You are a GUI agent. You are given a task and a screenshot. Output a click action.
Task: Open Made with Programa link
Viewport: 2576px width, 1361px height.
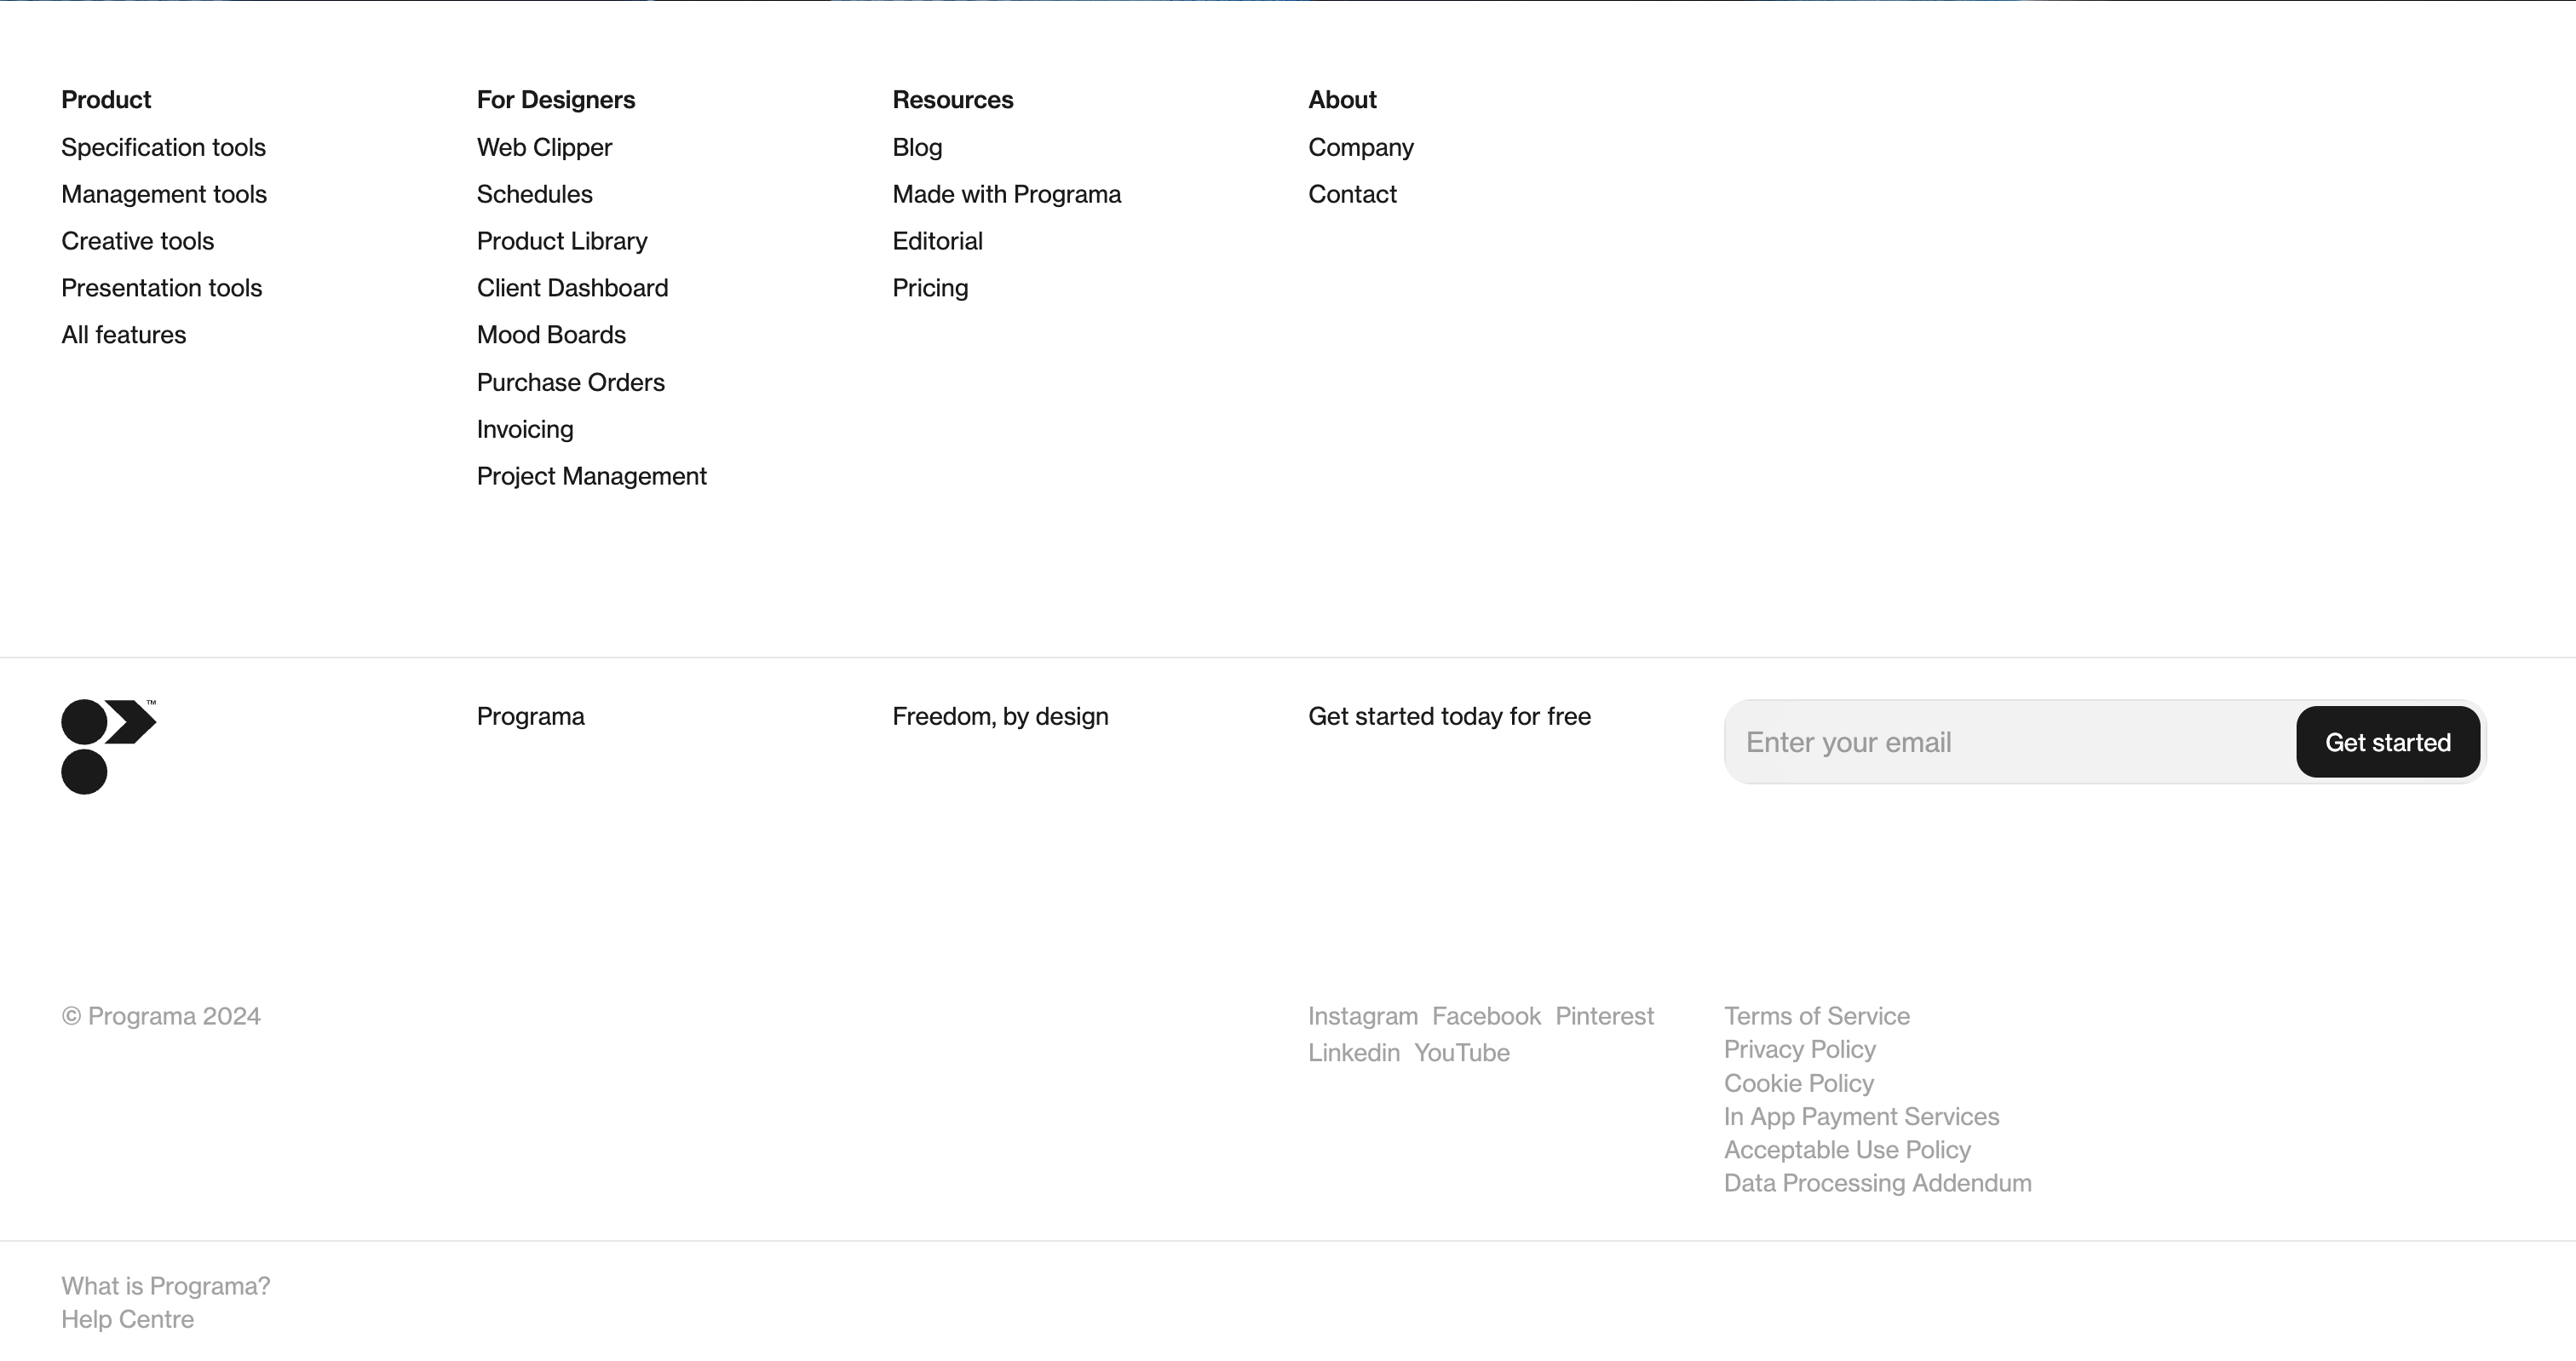point(1006,194)
